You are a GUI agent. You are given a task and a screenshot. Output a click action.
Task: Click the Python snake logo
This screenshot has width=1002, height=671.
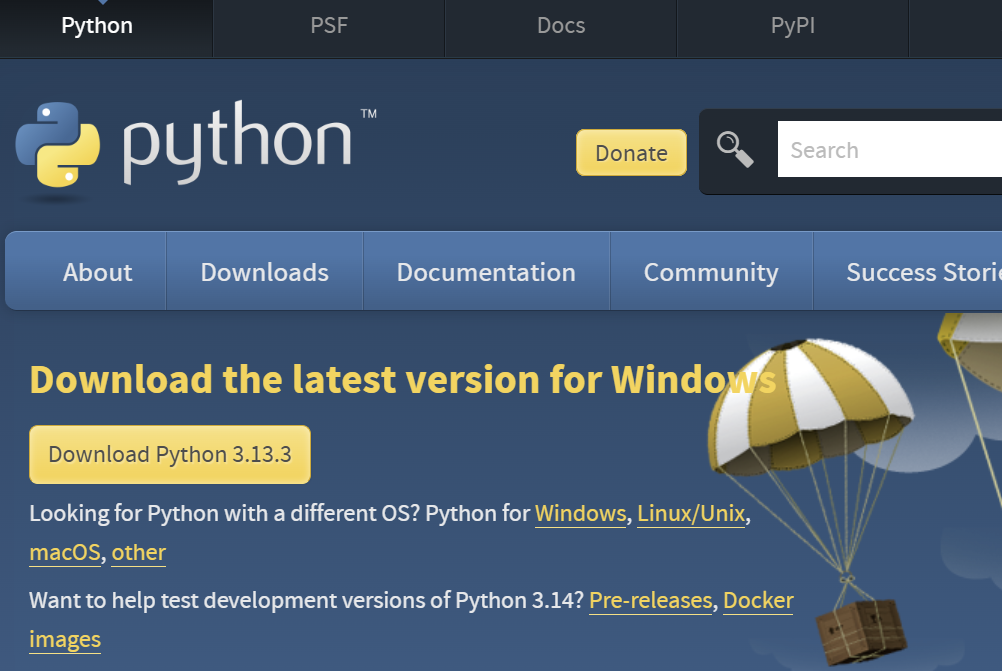[58, 144]
